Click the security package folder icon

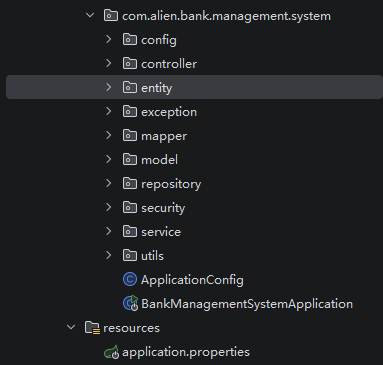tap(130, 207)
